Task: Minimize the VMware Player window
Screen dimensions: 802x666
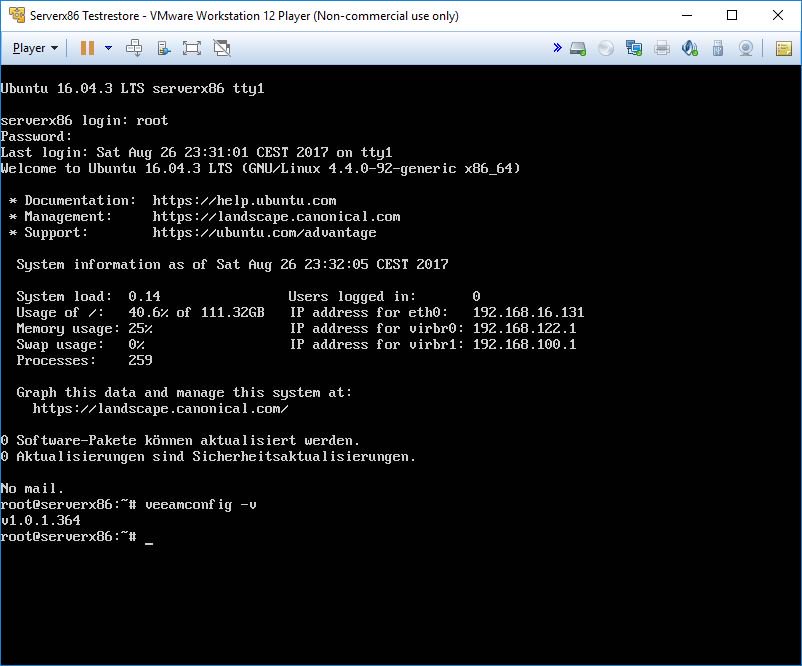Action: click(687, 15)
